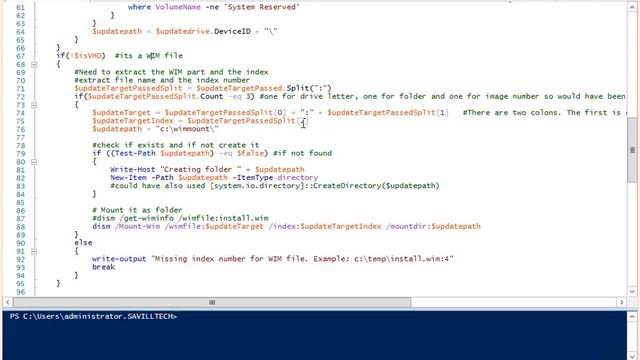
Task: Click horizontal scrollbar right arrow
Action: coord(621,302)
